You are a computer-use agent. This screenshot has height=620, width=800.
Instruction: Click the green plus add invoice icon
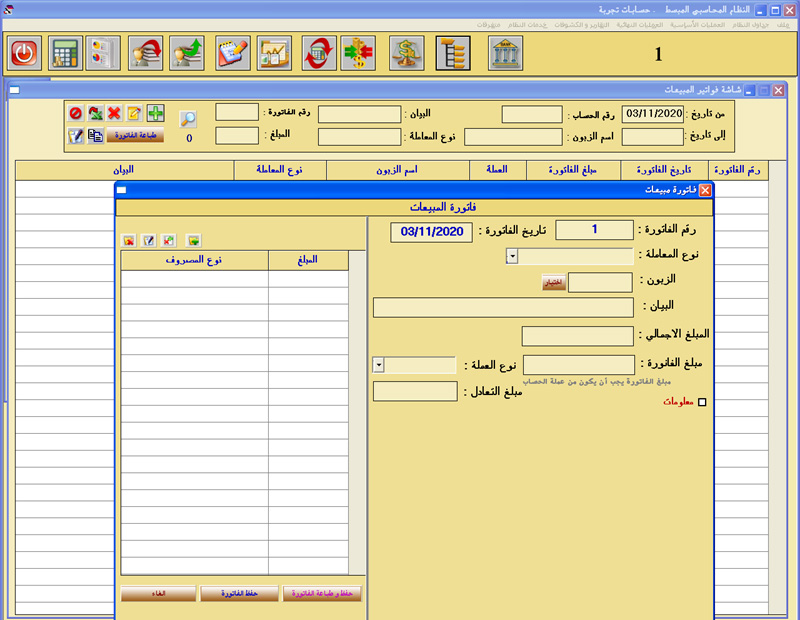156,113
